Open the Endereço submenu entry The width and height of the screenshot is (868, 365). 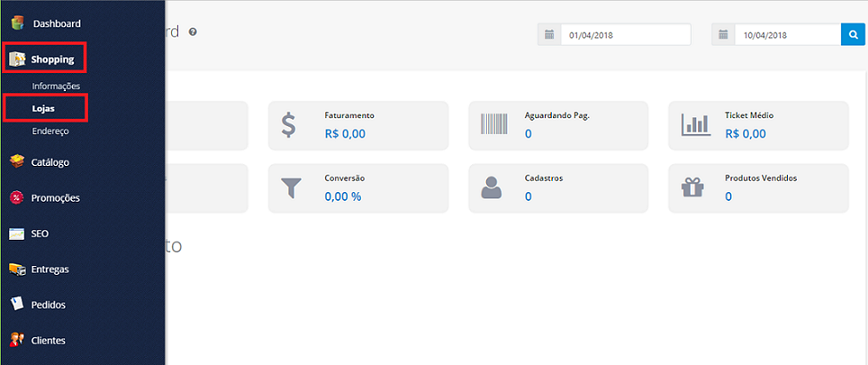[x=50, y=132]
